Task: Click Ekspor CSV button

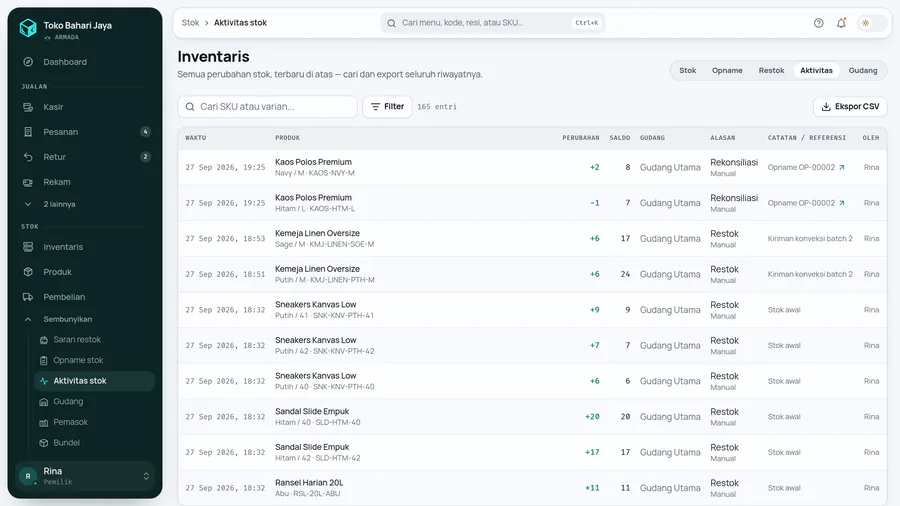Action: click(x=850, y=107)
